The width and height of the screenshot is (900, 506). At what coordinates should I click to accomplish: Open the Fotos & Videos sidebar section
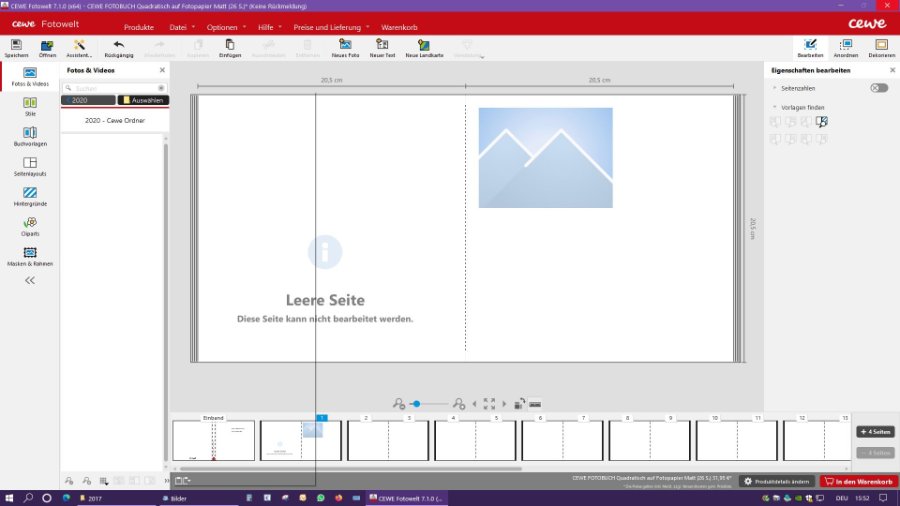pyautogui.click(x=30, y=76)
